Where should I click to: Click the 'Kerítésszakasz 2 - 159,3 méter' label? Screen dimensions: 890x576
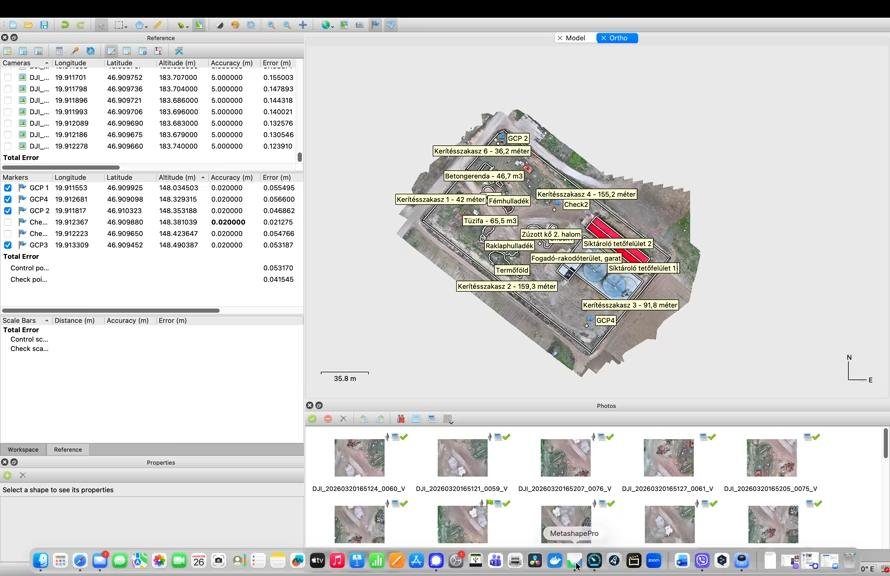pos(507,287)
